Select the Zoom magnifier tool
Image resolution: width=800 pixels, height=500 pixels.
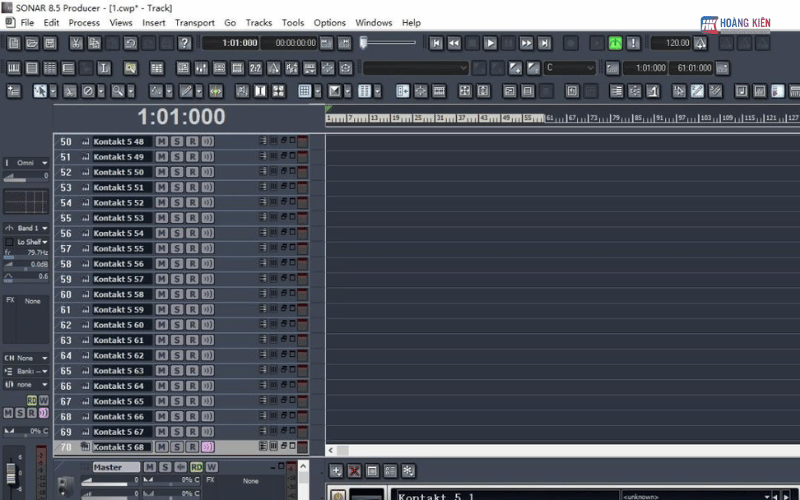(118, 91)
